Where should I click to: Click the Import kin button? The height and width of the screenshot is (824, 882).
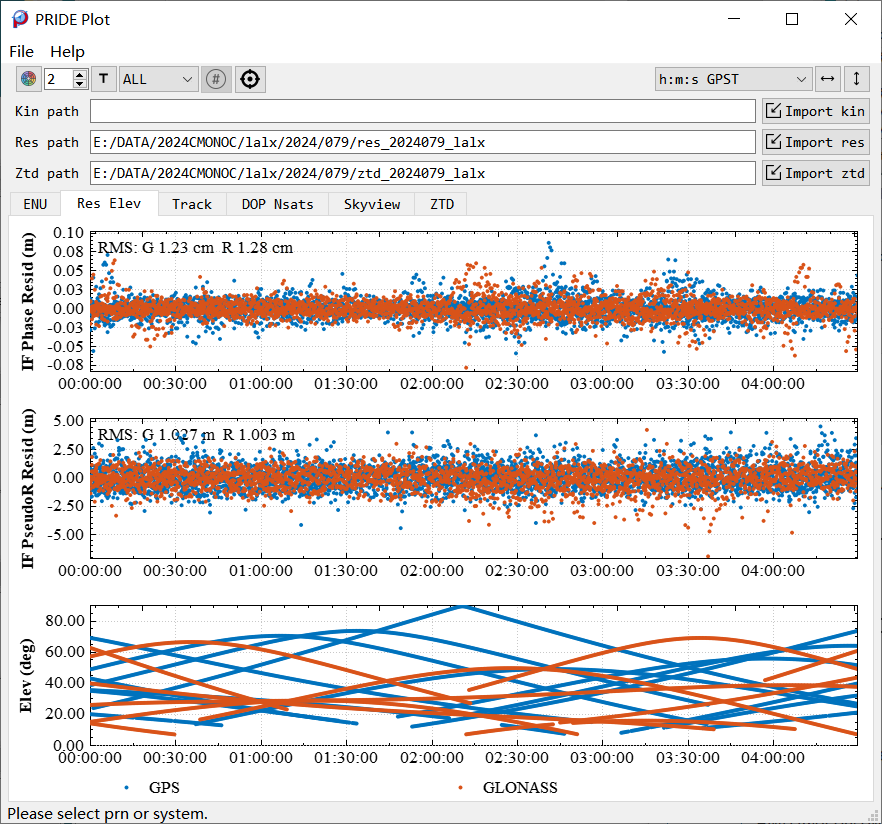[816, 111]
